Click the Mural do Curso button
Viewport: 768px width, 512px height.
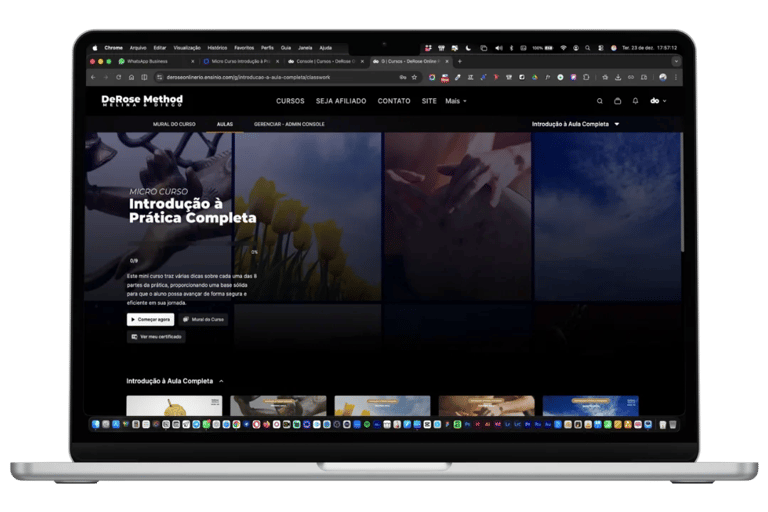pos(203,319)
